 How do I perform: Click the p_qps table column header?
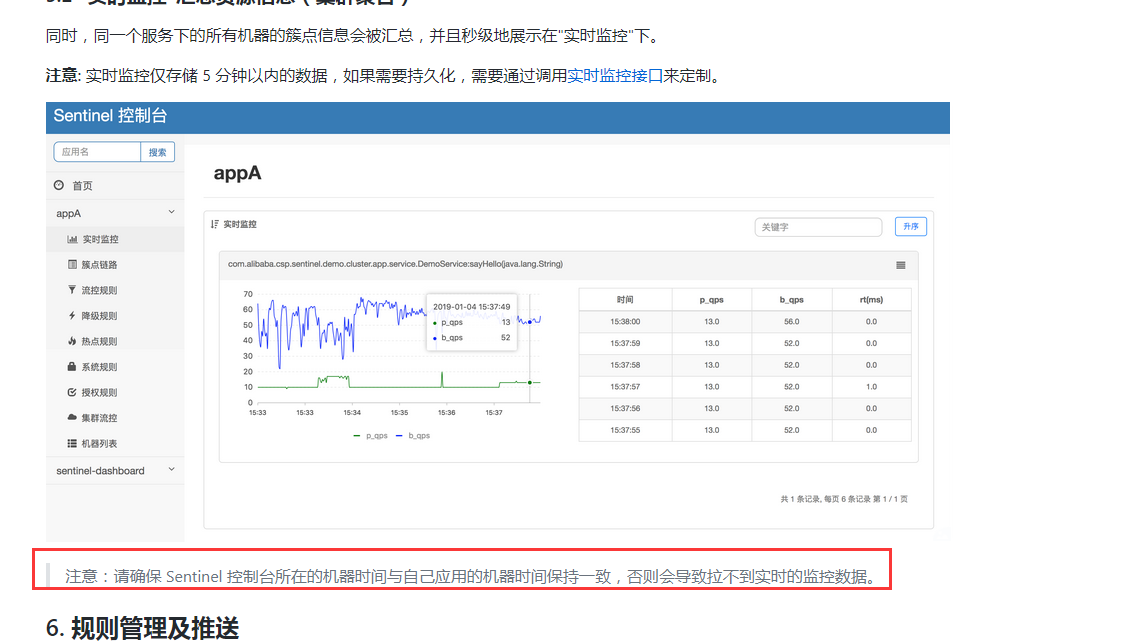(711, 299)
